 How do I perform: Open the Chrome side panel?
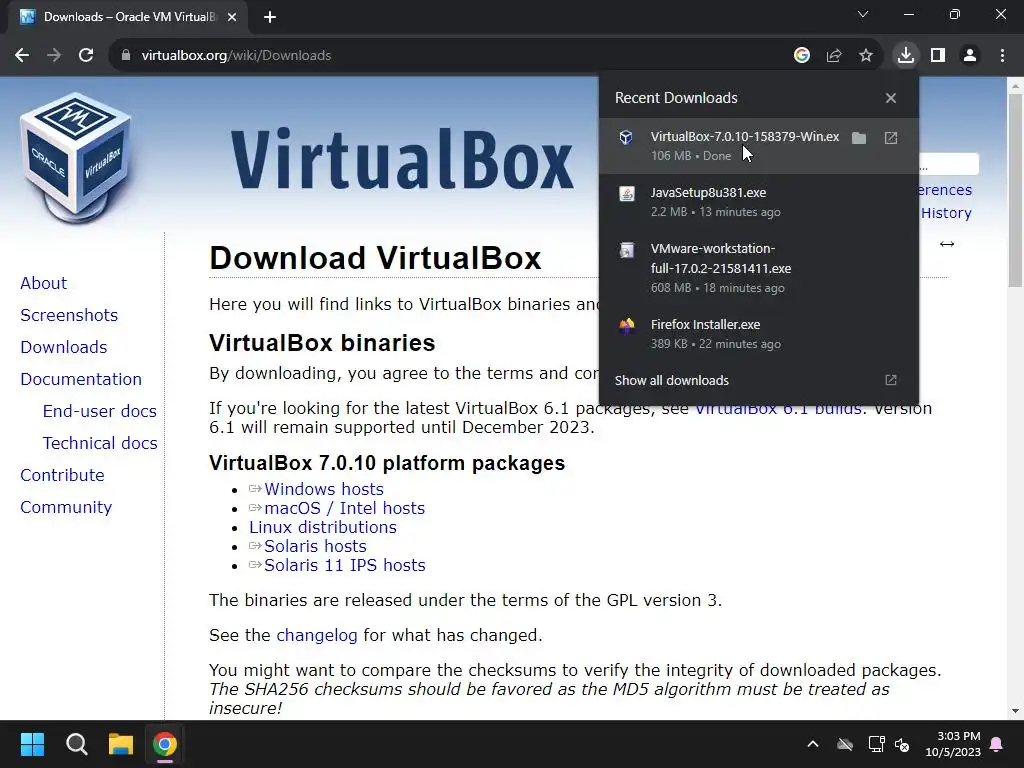[x=938, y=56]
